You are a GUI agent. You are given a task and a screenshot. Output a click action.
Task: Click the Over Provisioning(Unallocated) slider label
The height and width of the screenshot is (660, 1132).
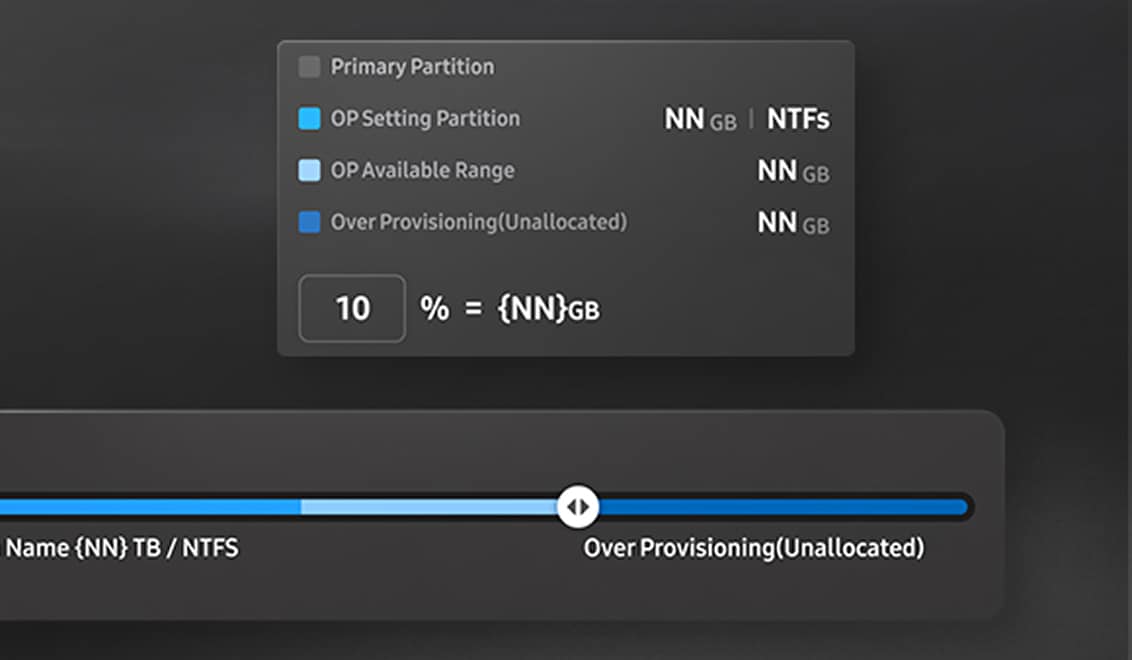[x=755, y=548]
